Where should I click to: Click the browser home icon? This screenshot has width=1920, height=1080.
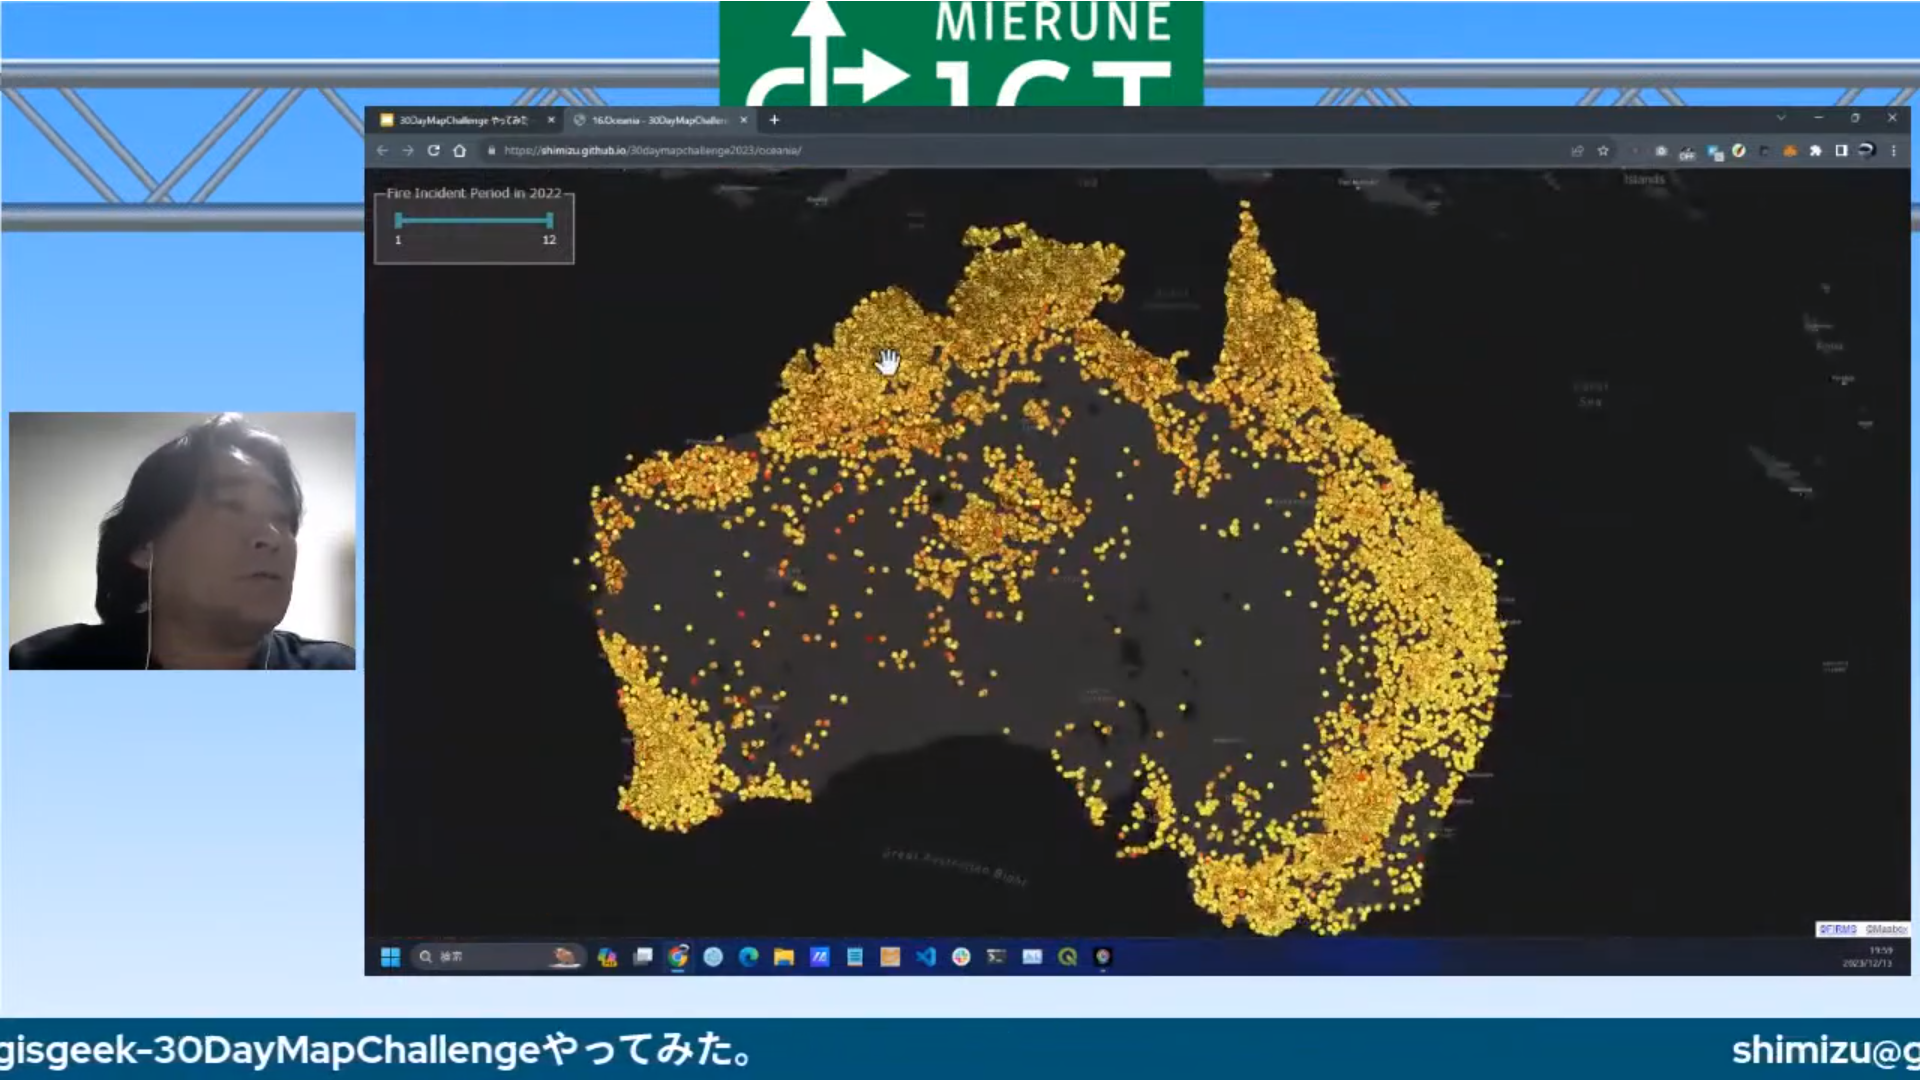(460, 150)
